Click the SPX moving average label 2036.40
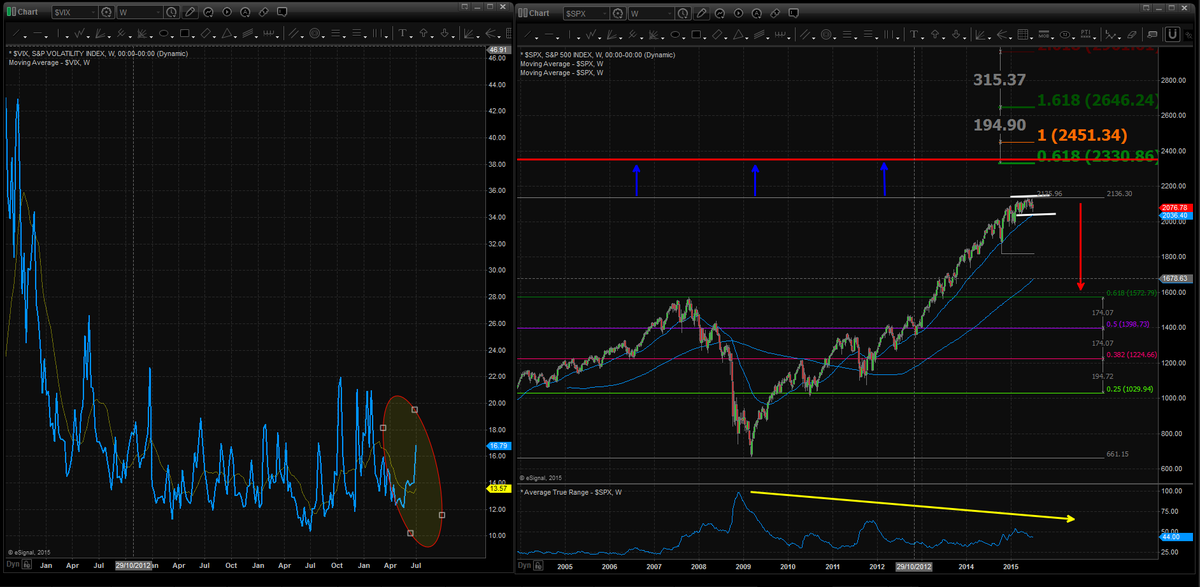The image size is (1200, 587). [1174, 216]
